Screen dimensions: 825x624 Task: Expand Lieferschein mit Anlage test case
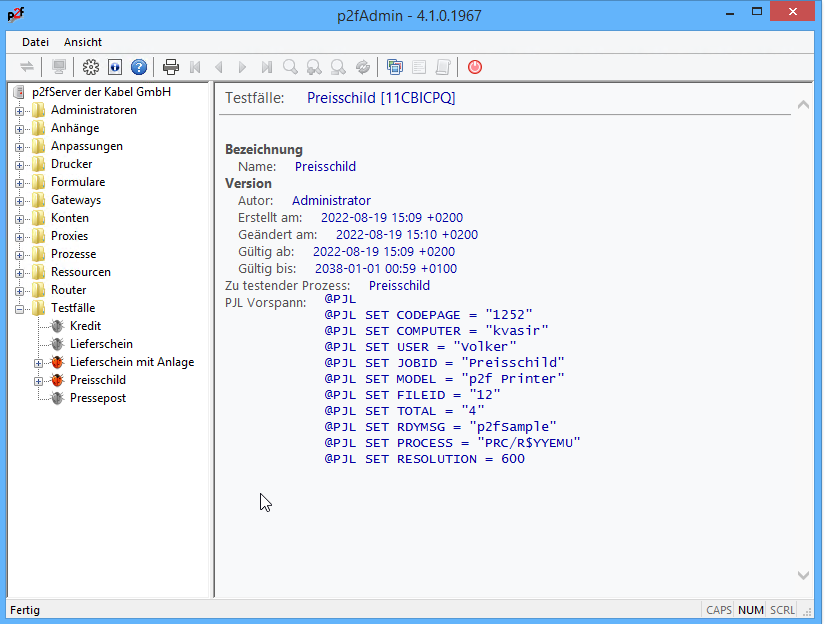click(38, 363)
